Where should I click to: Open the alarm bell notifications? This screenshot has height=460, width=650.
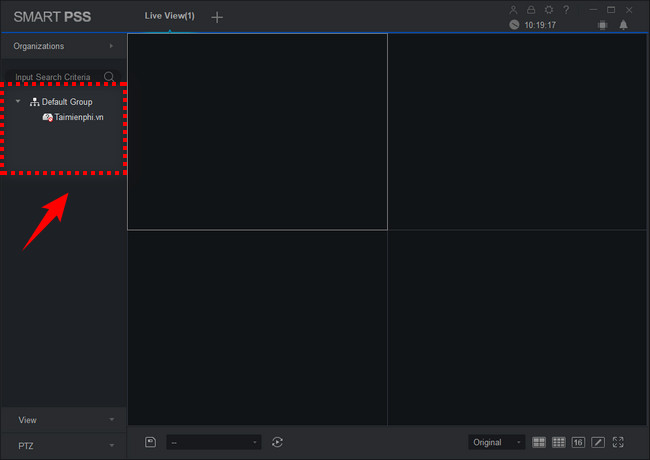[x=623, y=25]
